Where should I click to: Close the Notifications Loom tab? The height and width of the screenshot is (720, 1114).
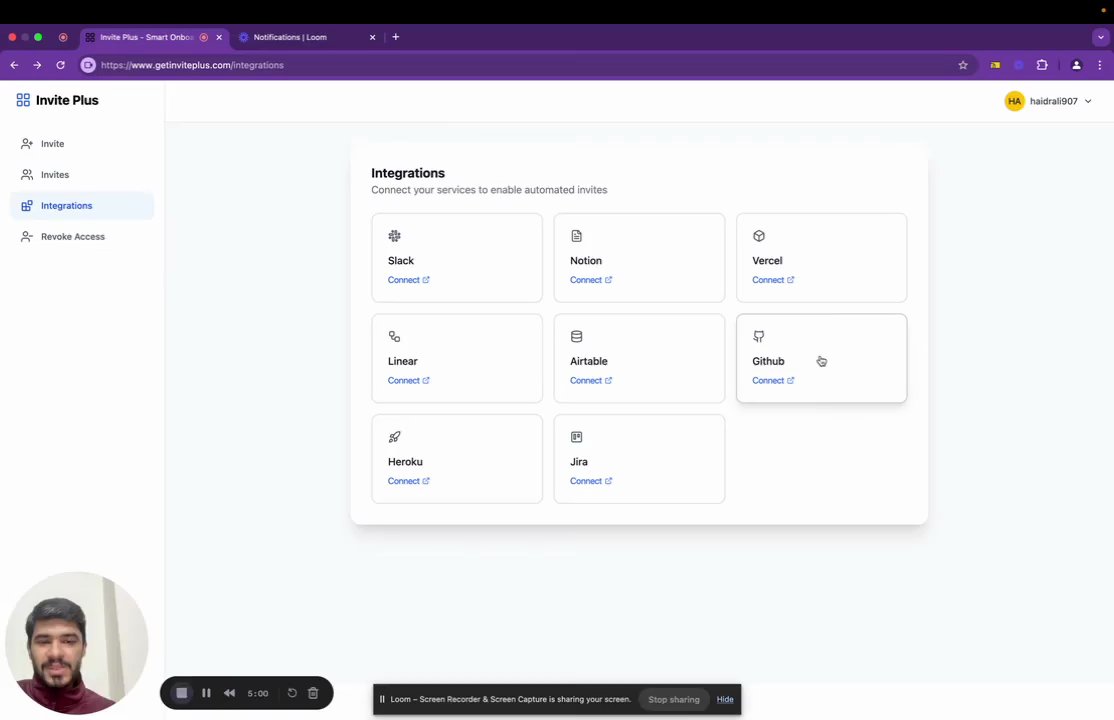[372, 37]
